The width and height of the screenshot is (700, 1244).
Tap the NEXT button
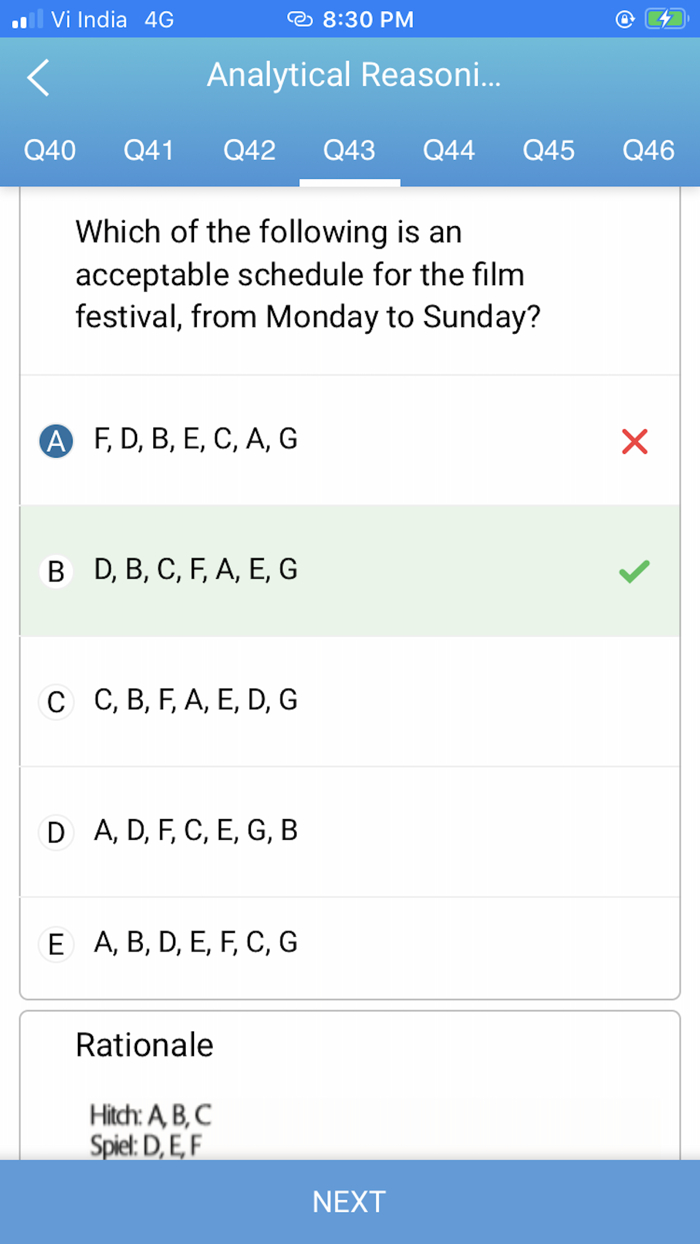[349, 1201]
